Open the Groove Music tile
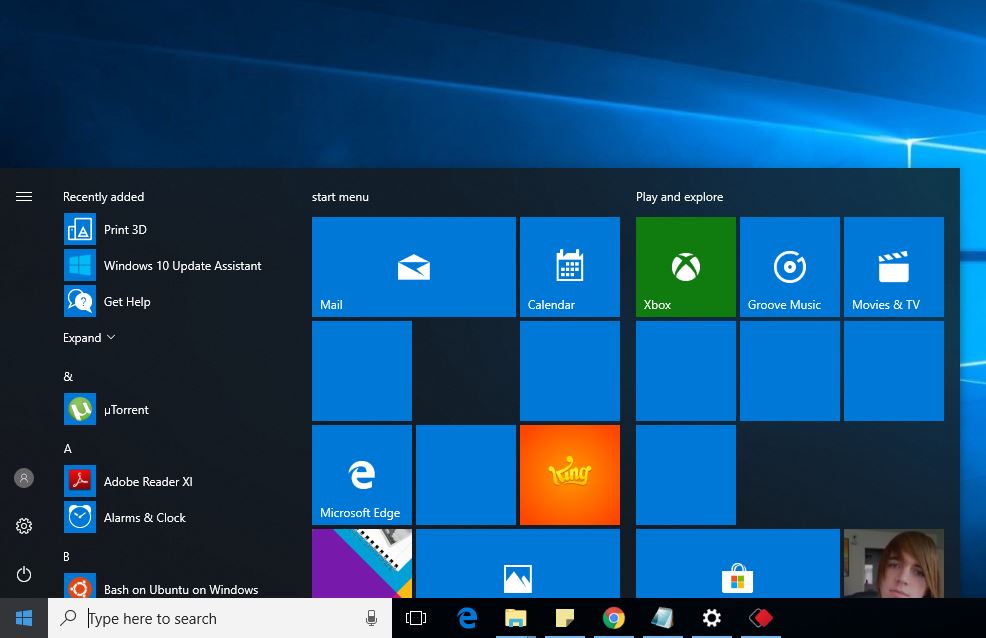986x638 pixels. (789, 266)
